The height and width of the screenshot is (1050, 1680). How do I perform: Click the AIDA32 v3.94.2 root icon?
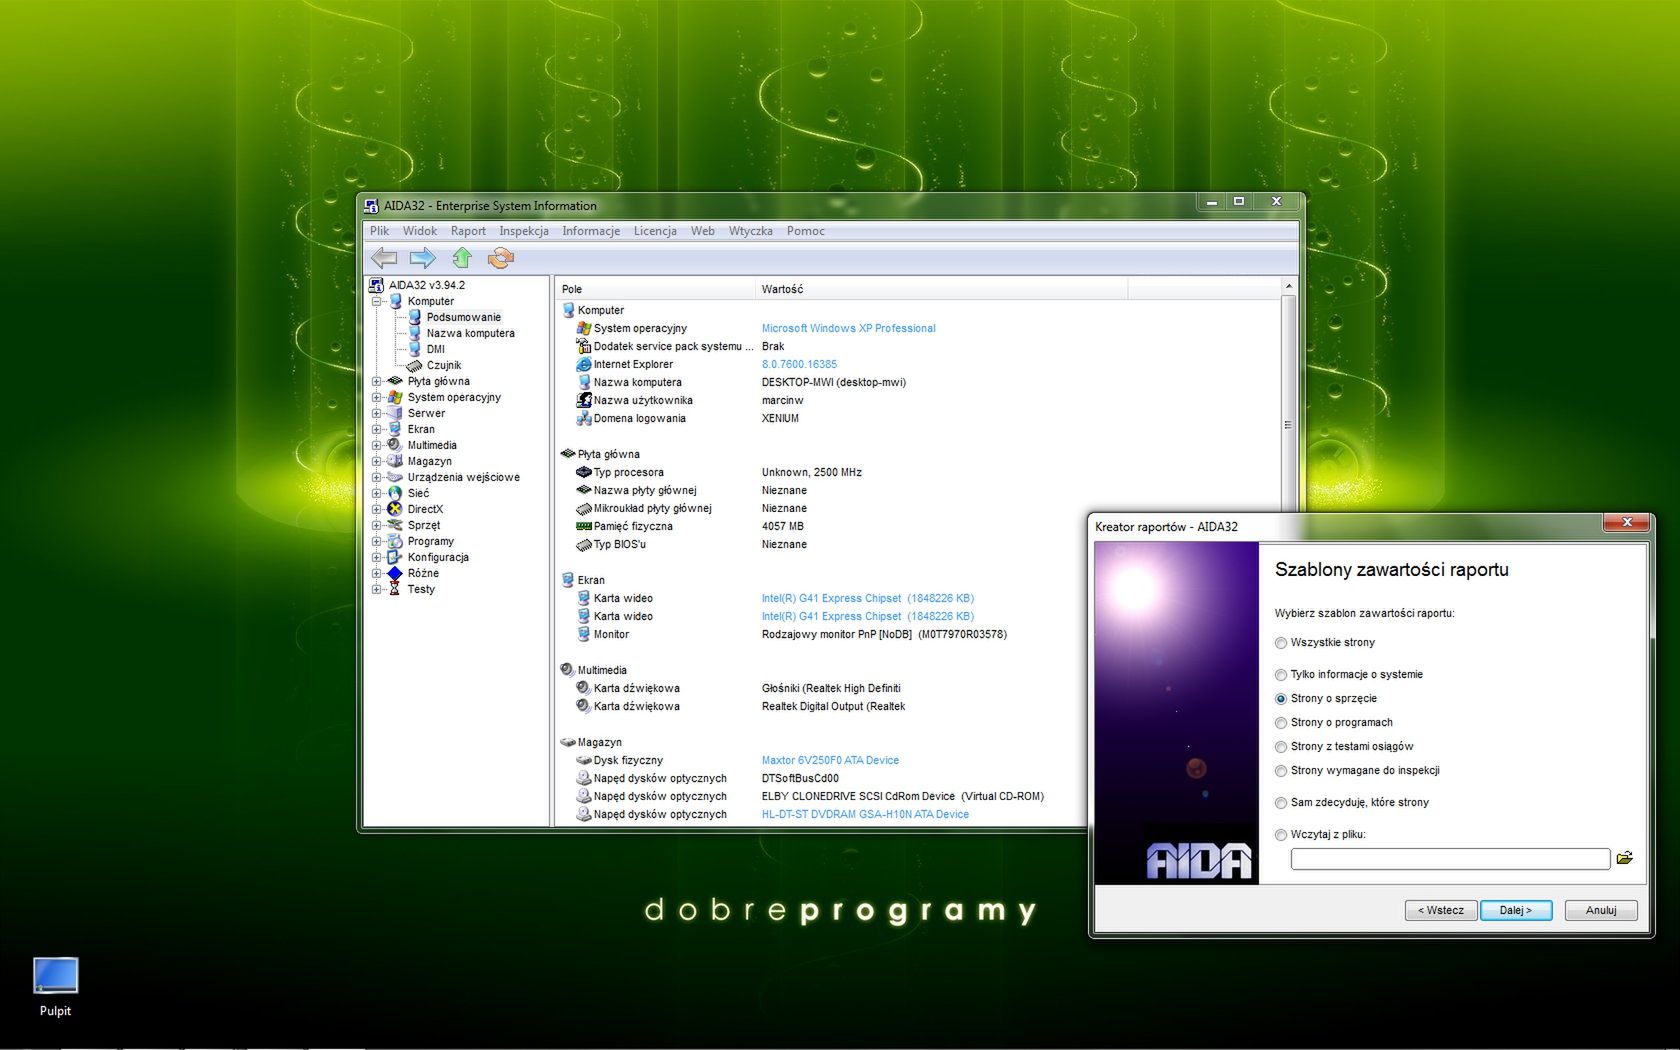coord(377,285)
